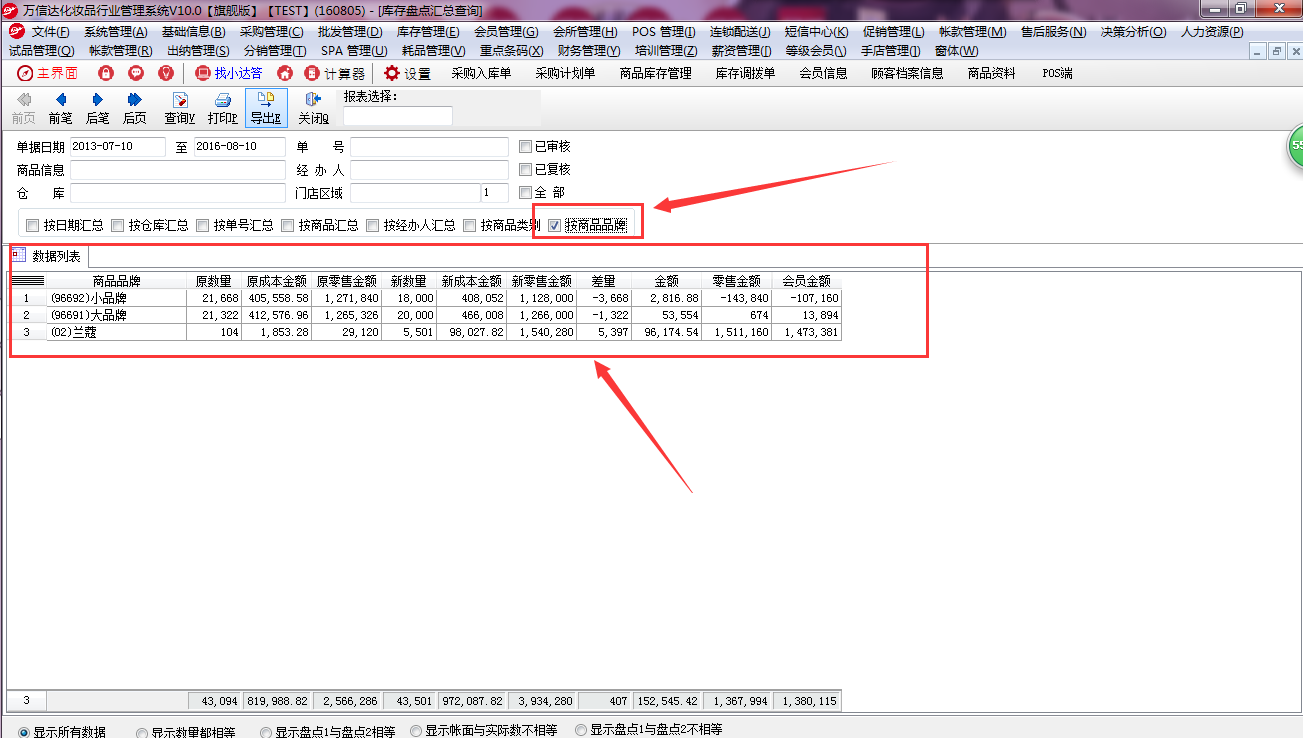This screenshot has width=1303, height=738.
Task: Enable 按单号汇总 grouping
Action: point(203,225)
